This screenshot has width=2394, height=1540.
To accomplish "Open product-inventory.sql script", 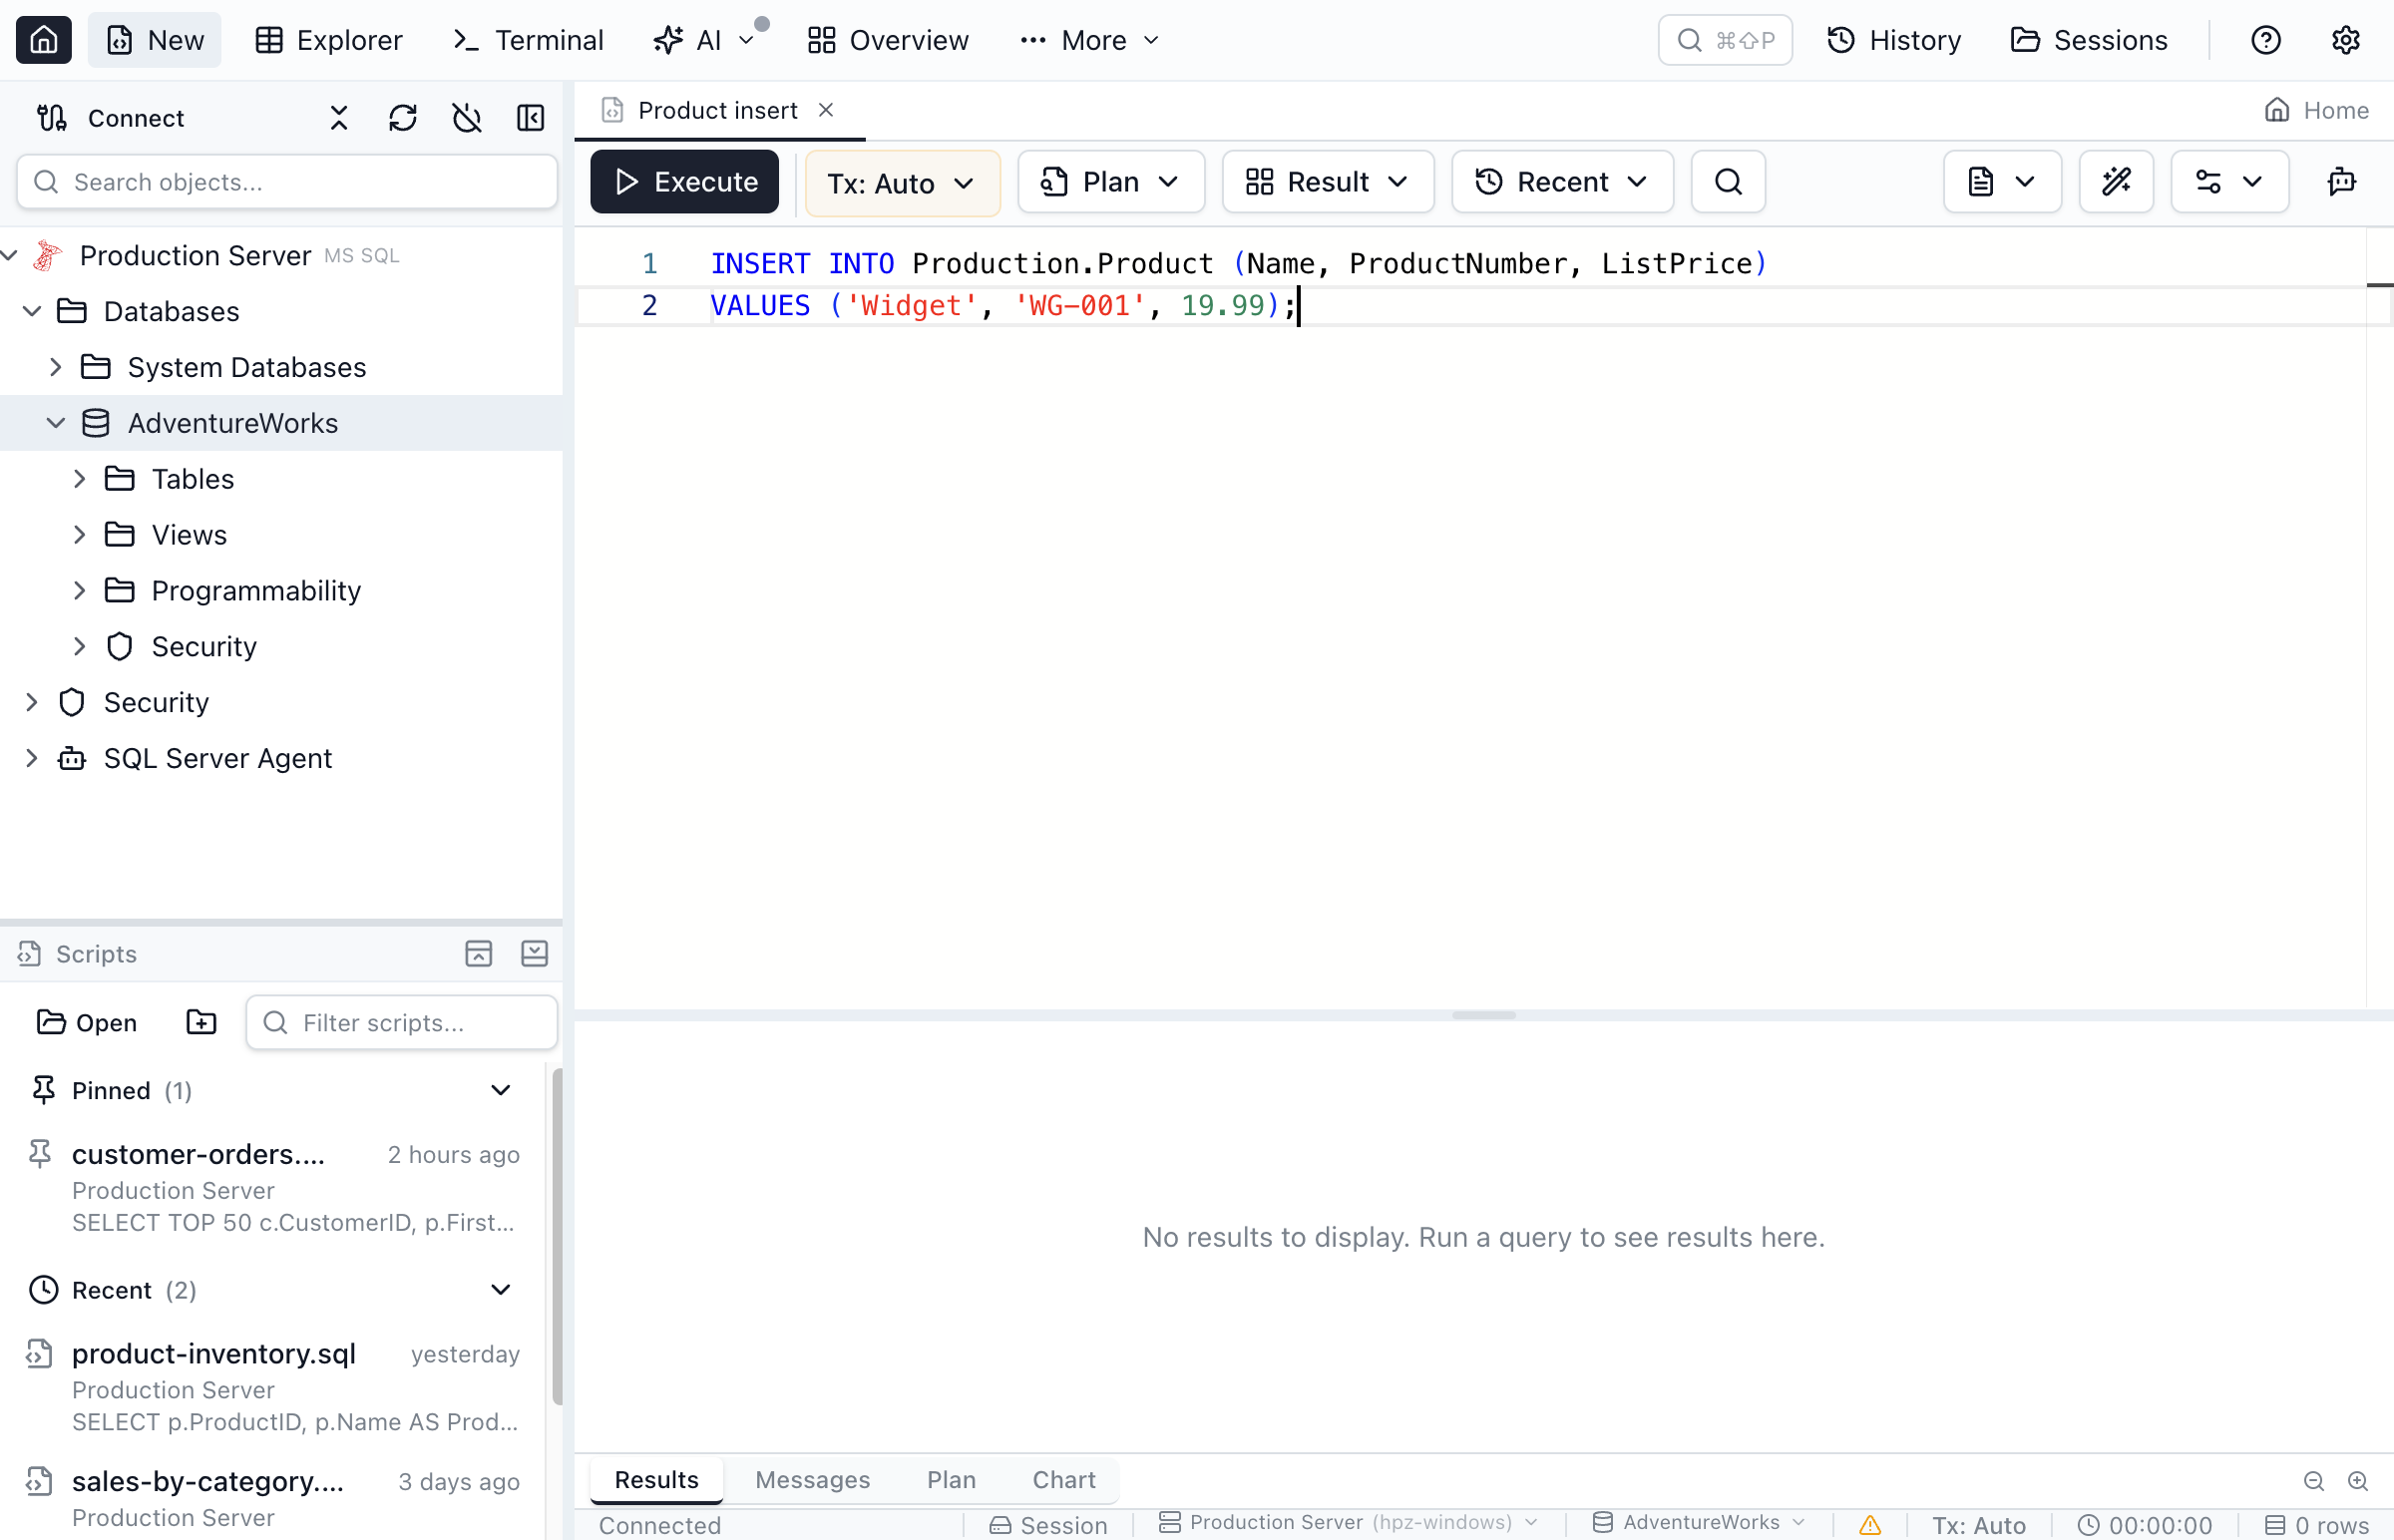I will pyautogui.click(x=274, y=1387).
